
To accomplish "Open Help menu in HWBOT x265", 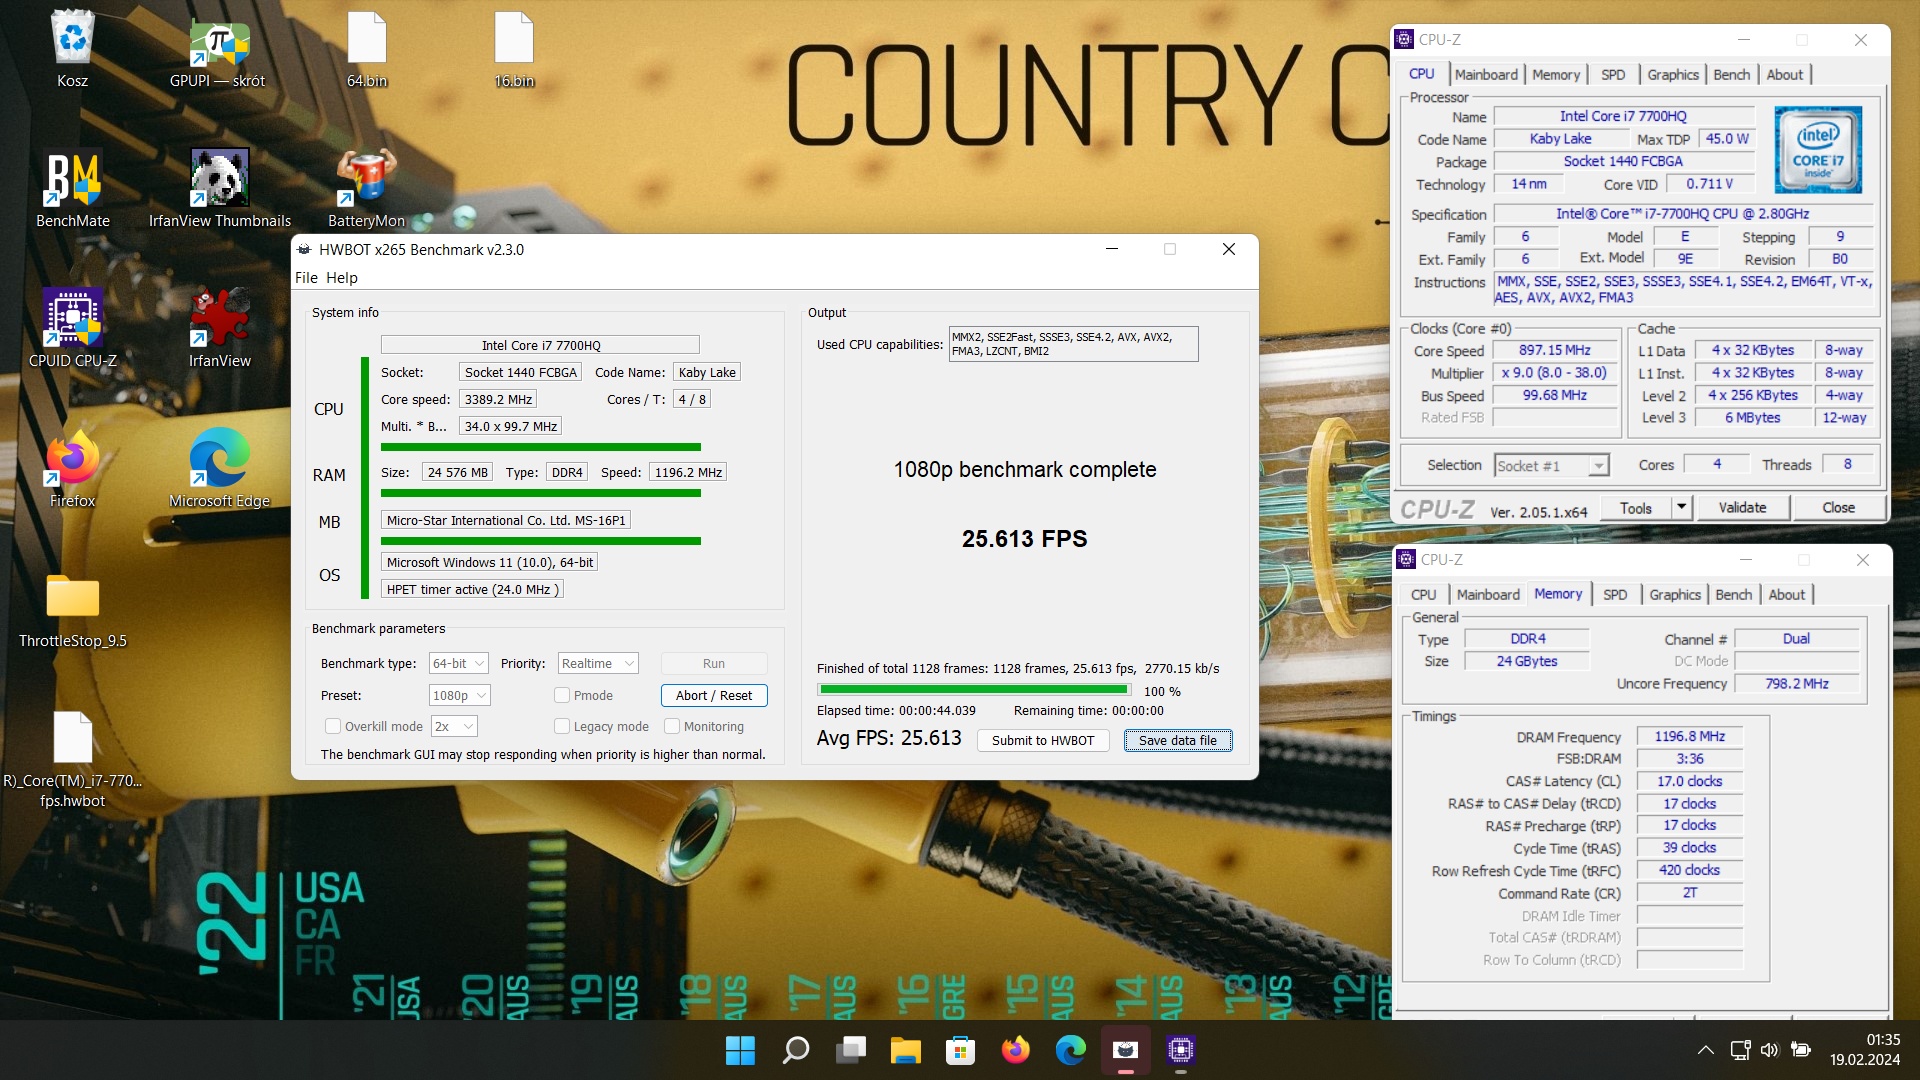I will [x=341, y=277].
